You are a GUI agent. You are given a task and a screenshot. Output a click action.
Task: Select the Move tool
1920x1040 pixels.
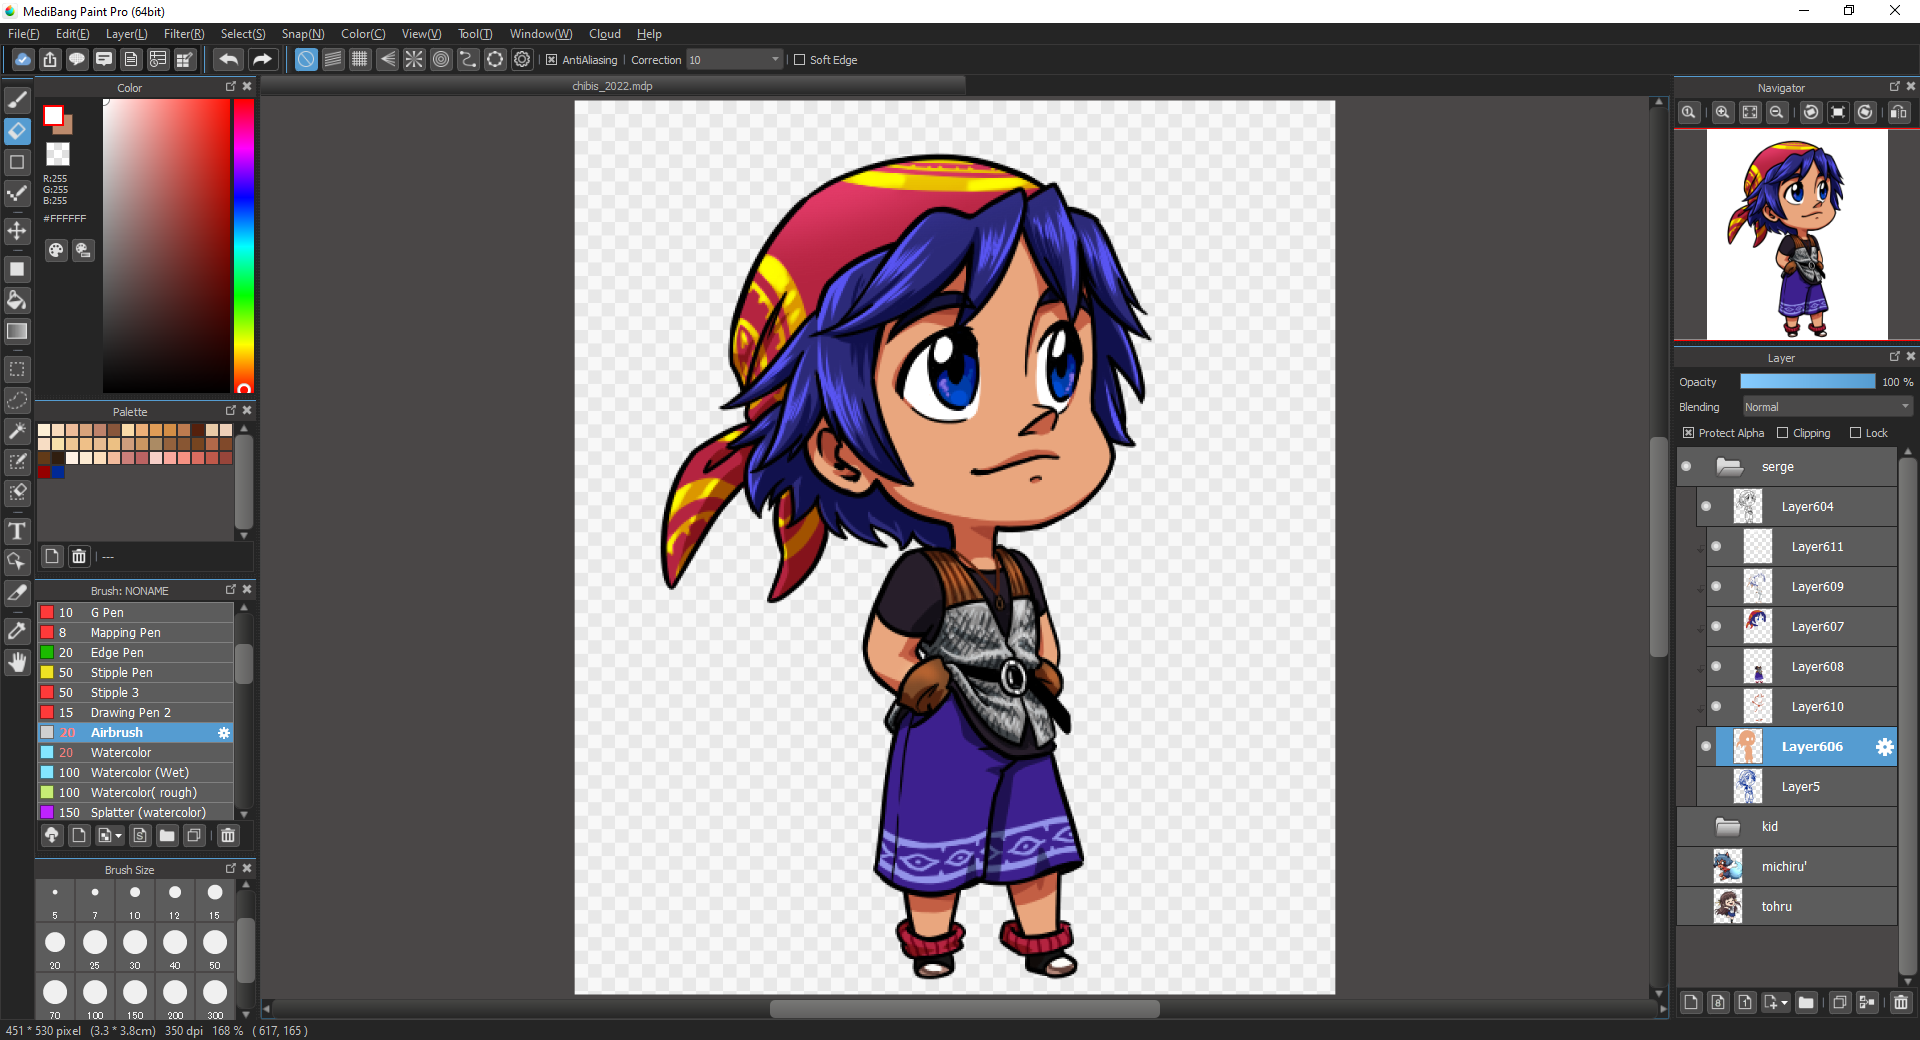(17, 231)
